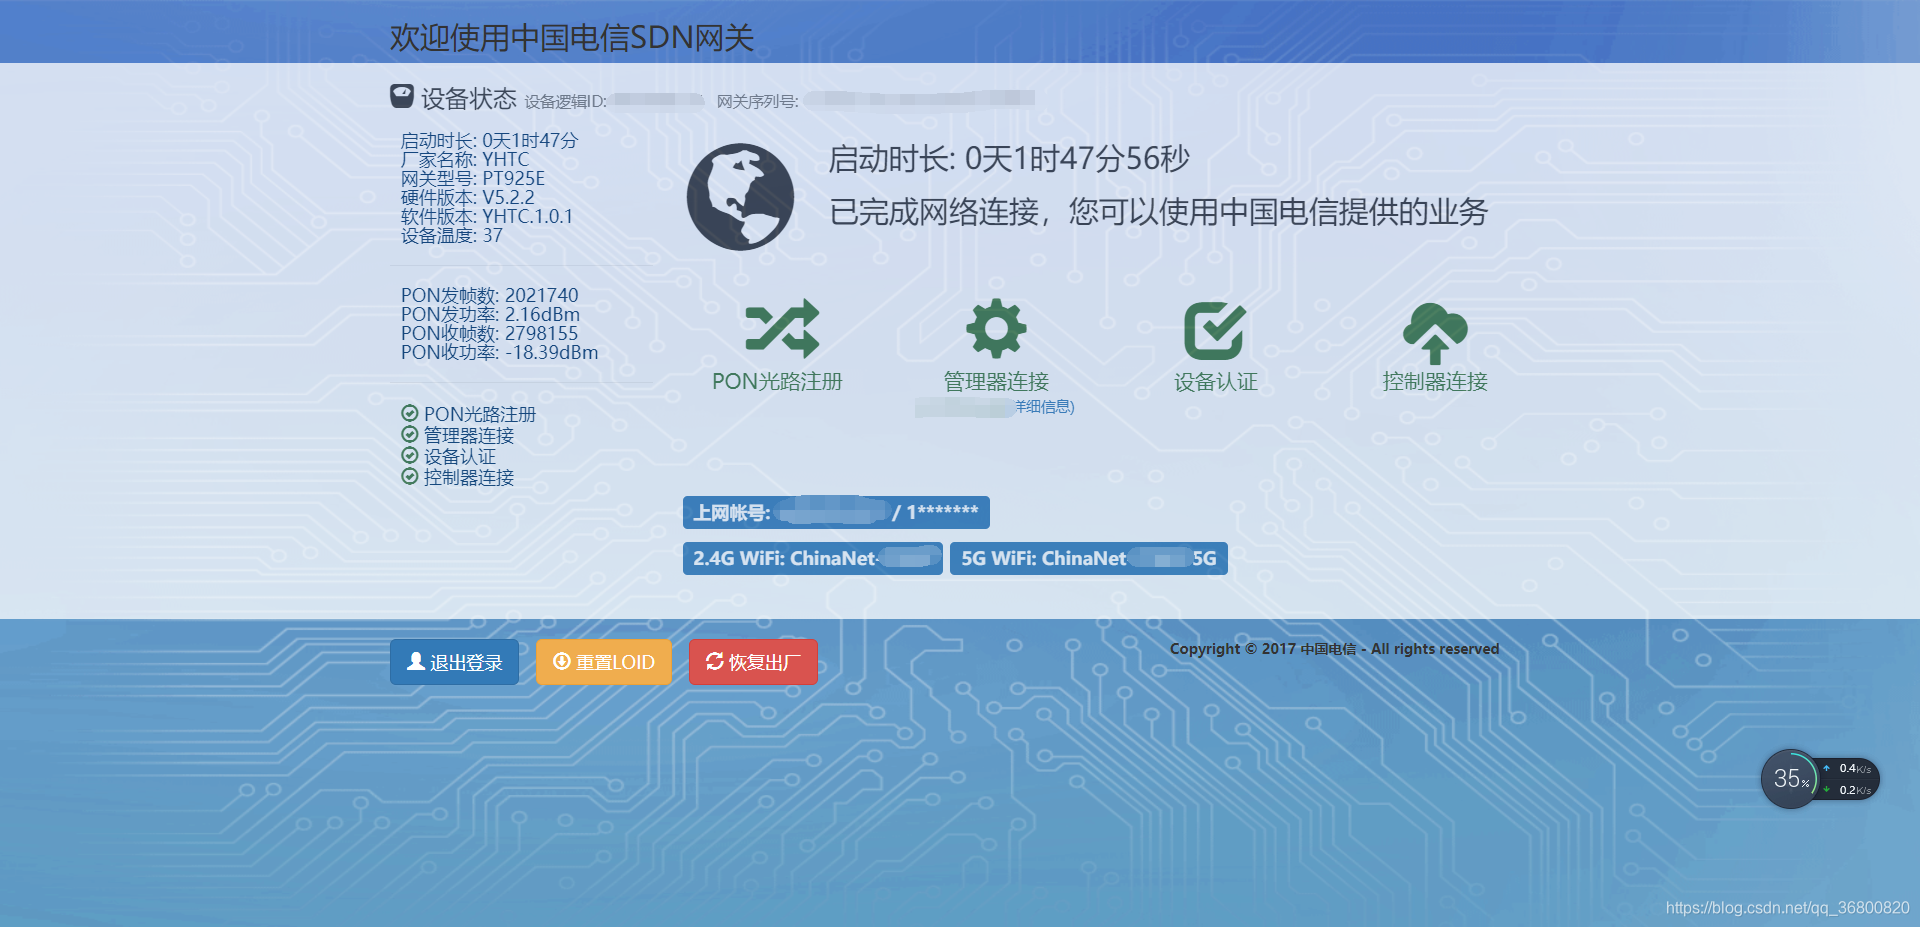The width and height of the screenshot is (1920, 927).
Task: Click the 欢迎使用中国电信SDN网关 title
Action: click(572, 37)
